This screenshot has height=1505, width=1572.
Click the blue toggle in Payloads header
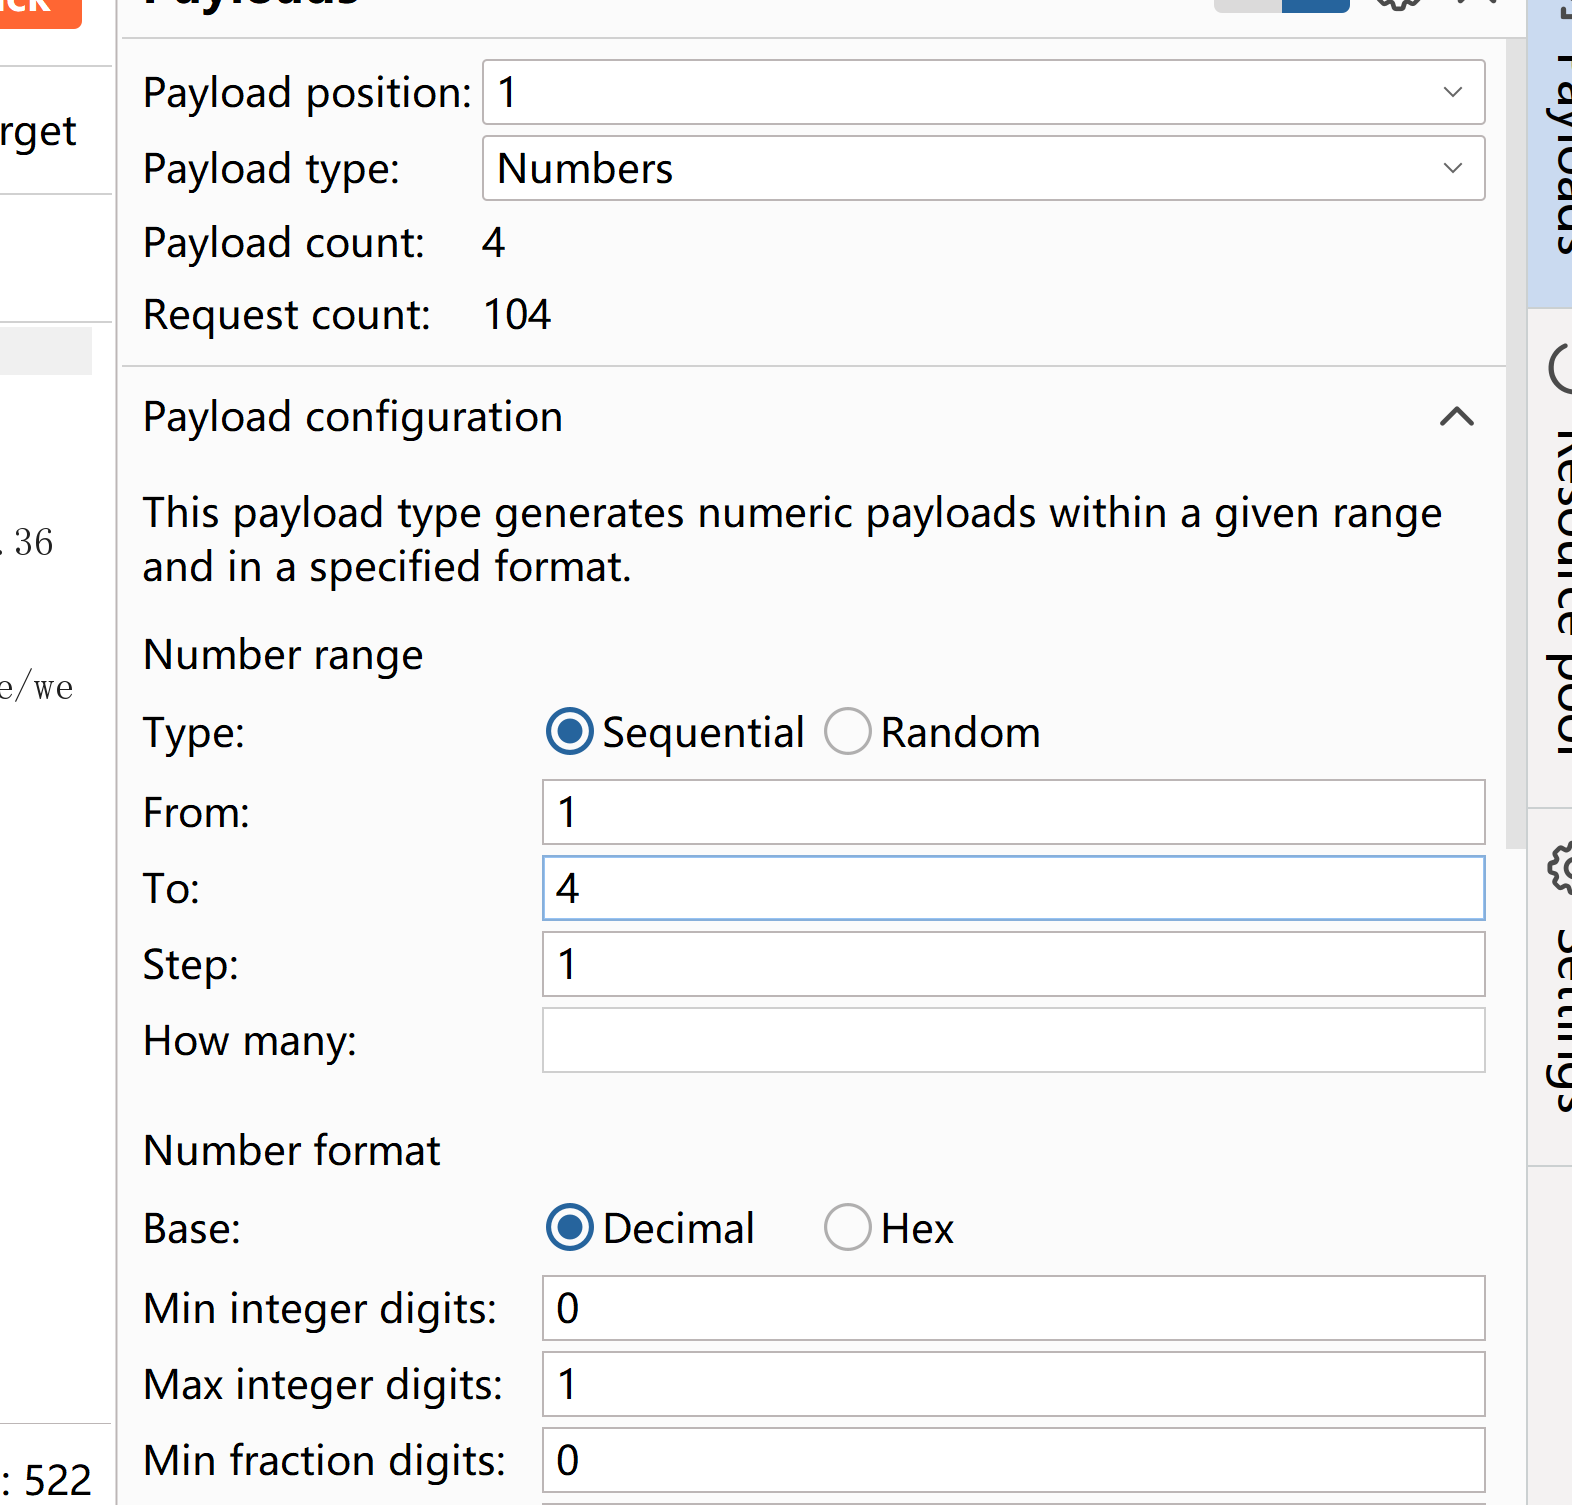point(1315,4)
